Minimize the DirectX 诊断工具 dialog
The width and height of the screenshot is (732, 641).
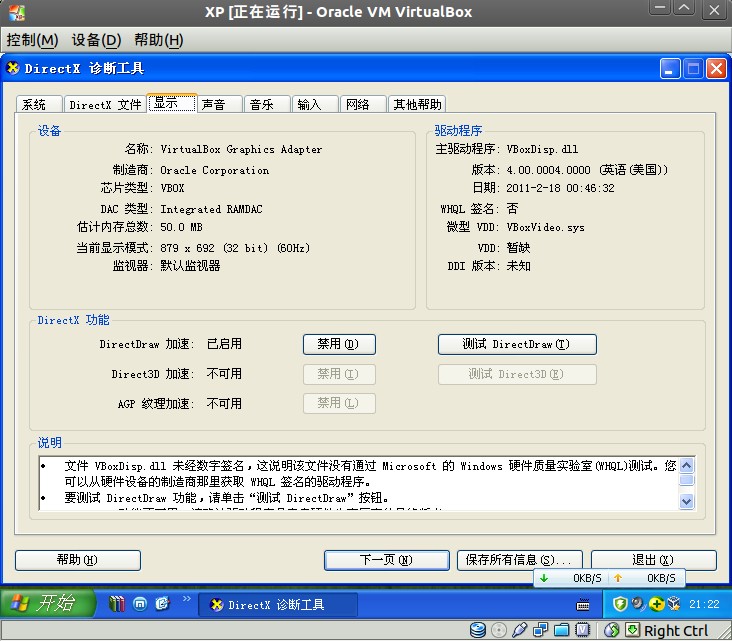click(x=669, y=69)
